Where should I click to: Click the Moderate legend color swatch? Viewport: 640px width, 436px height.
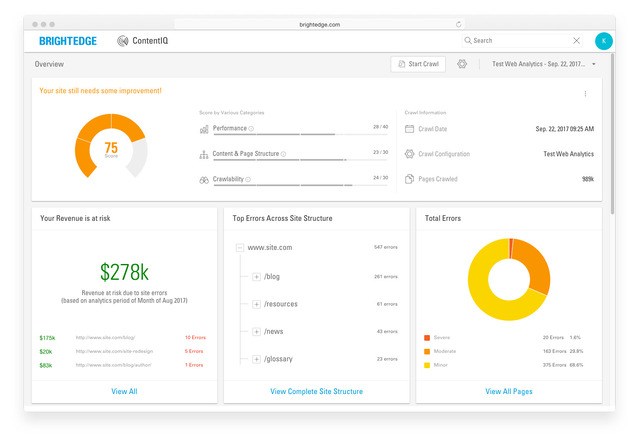(x=427, y=351)
